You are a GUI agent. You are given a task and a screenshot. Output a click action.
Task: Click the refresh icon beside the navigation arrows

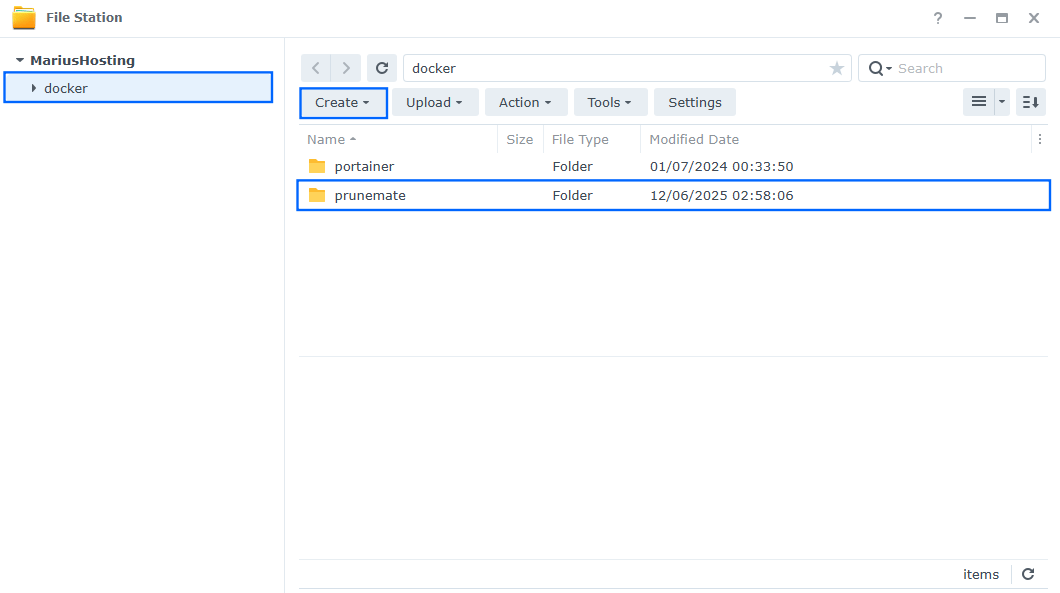tap(382, 67)
